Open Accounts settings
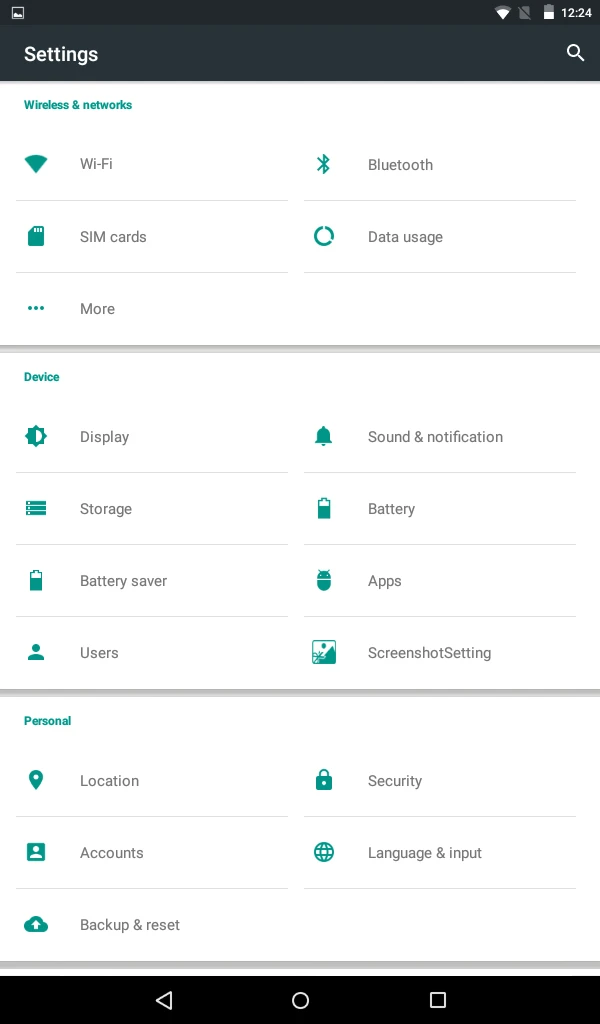 (x=151, y=852)
